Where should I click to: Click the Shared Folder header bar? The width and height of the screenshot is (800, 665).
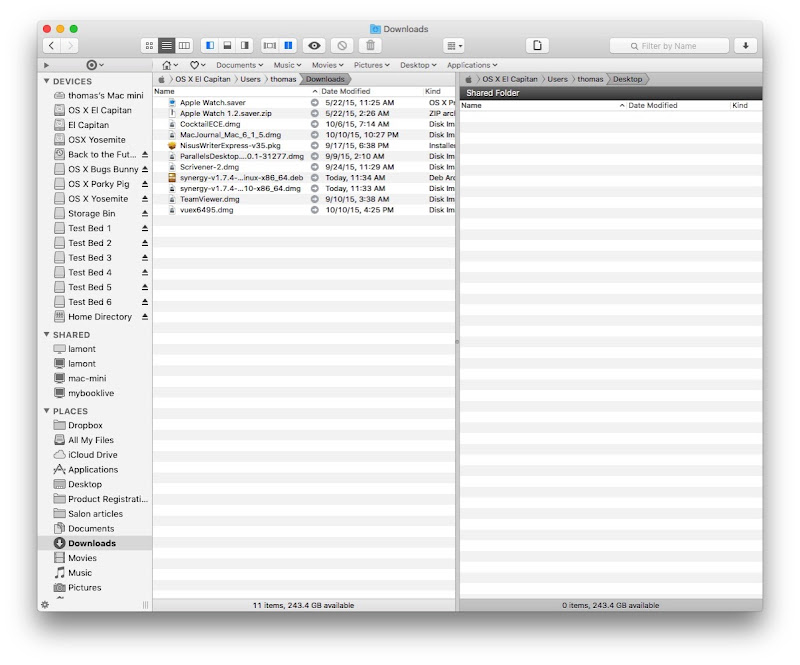(611, 93)
